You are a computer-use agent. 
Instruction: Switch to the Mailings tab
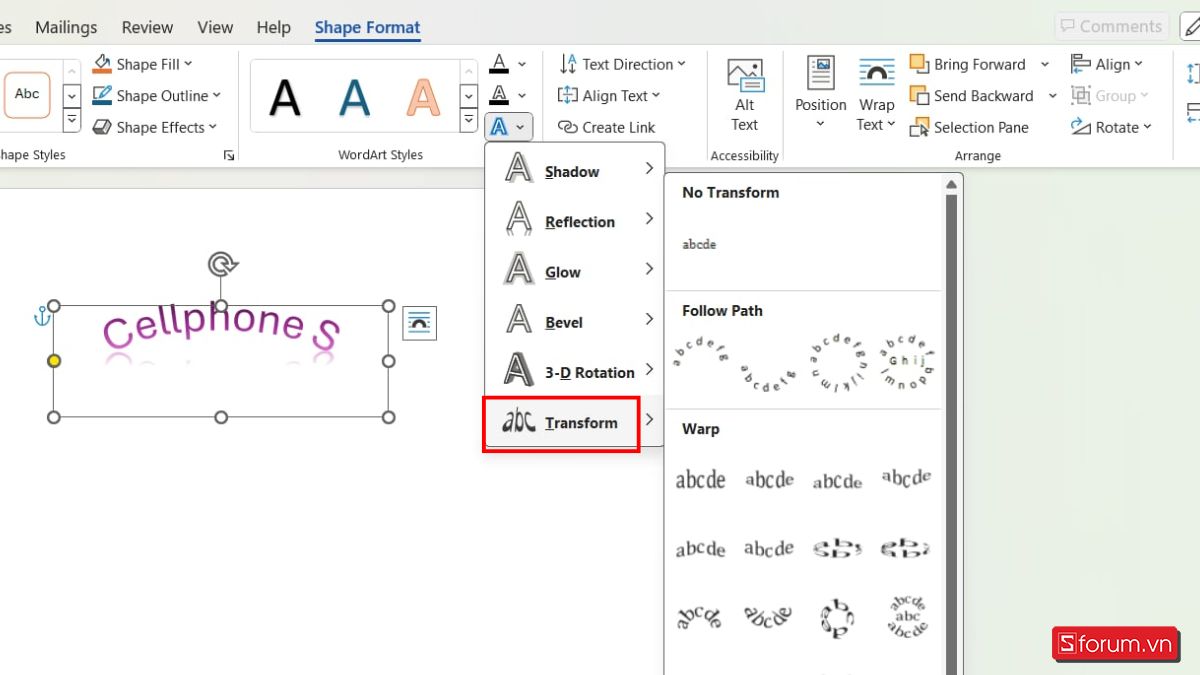[66, 27]
